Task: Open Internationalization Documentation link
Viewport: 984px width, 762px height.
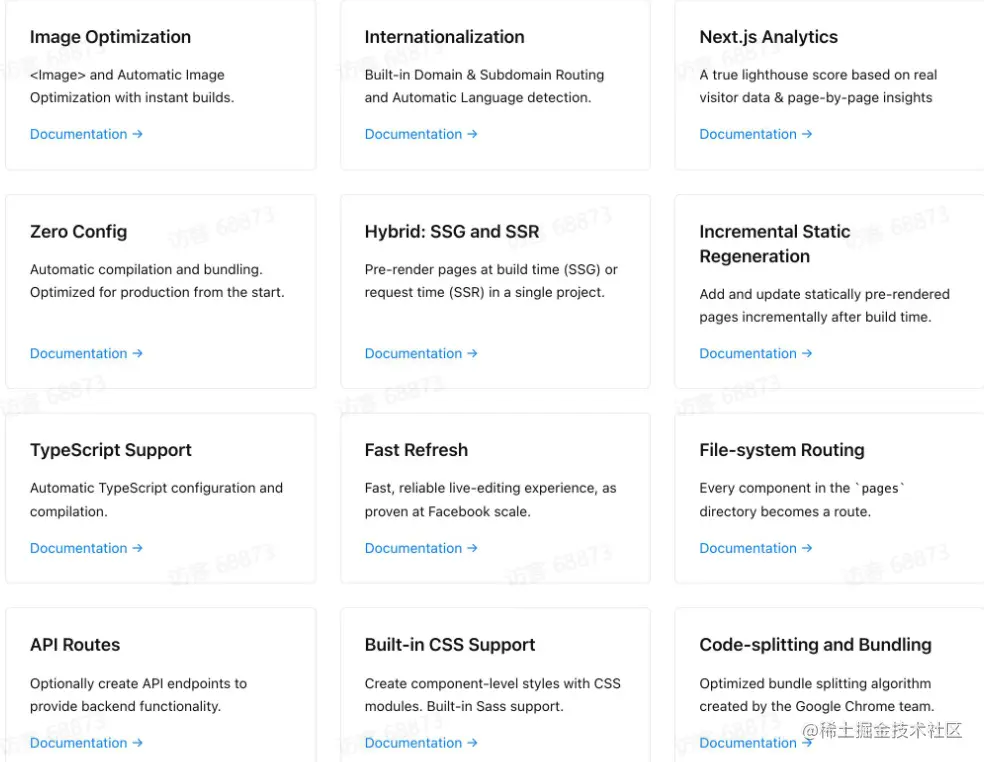Action: click(420, 134)
